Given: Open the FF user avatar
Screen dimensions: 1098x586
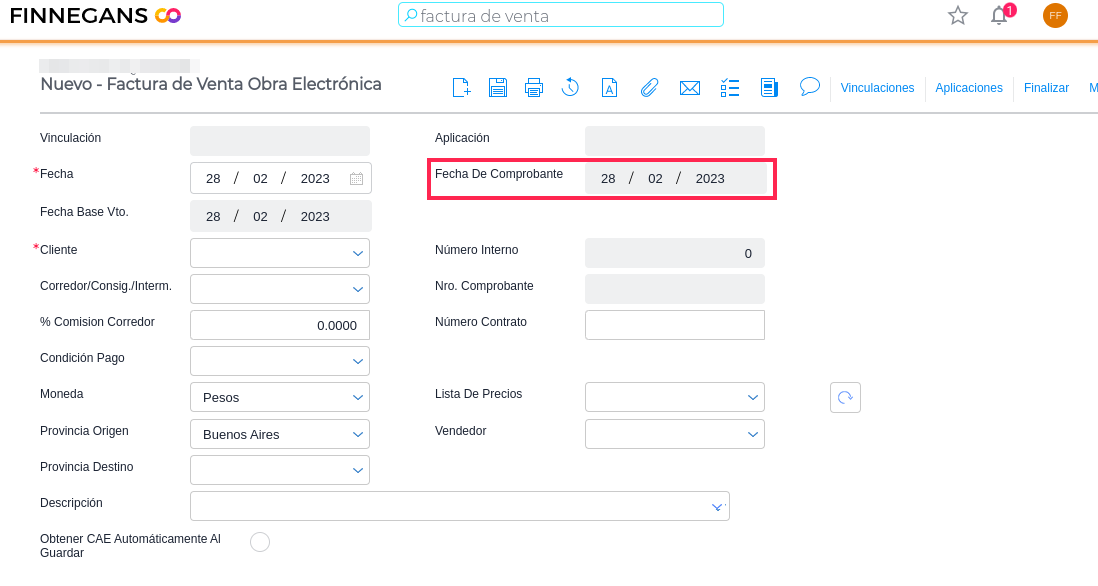Looking at the screenshot, I should (1055, 15).
